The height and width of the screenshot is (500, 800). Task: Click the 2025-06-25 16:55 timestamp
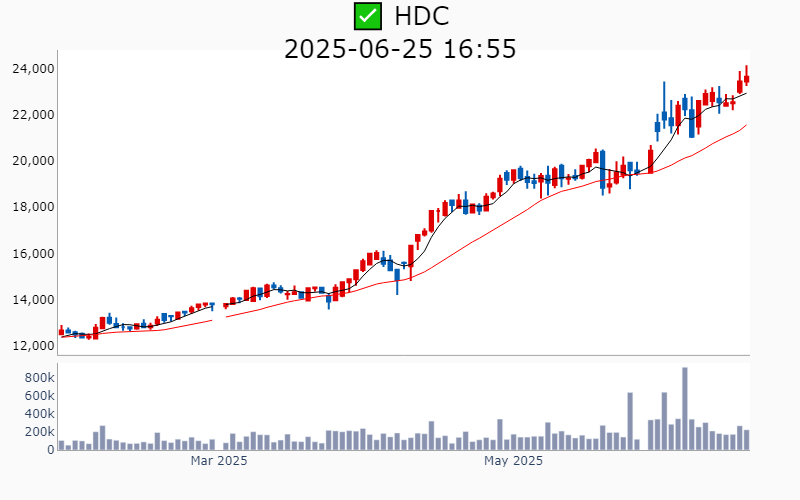[x=400, y=49]
